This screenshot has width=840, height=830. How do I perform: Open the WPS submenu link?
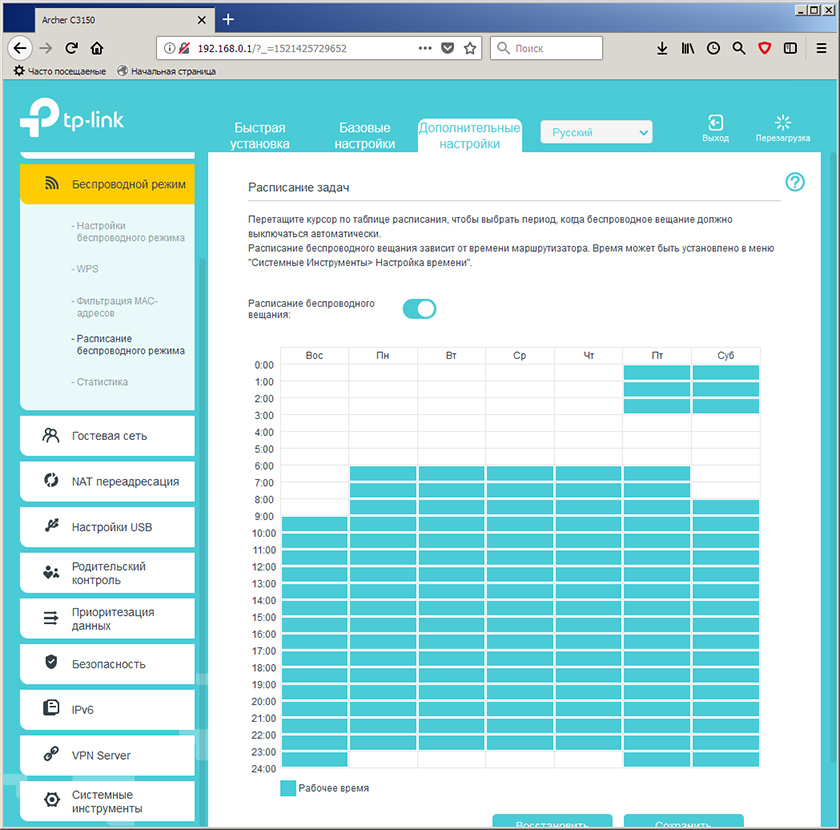click(x=88, y=269)
